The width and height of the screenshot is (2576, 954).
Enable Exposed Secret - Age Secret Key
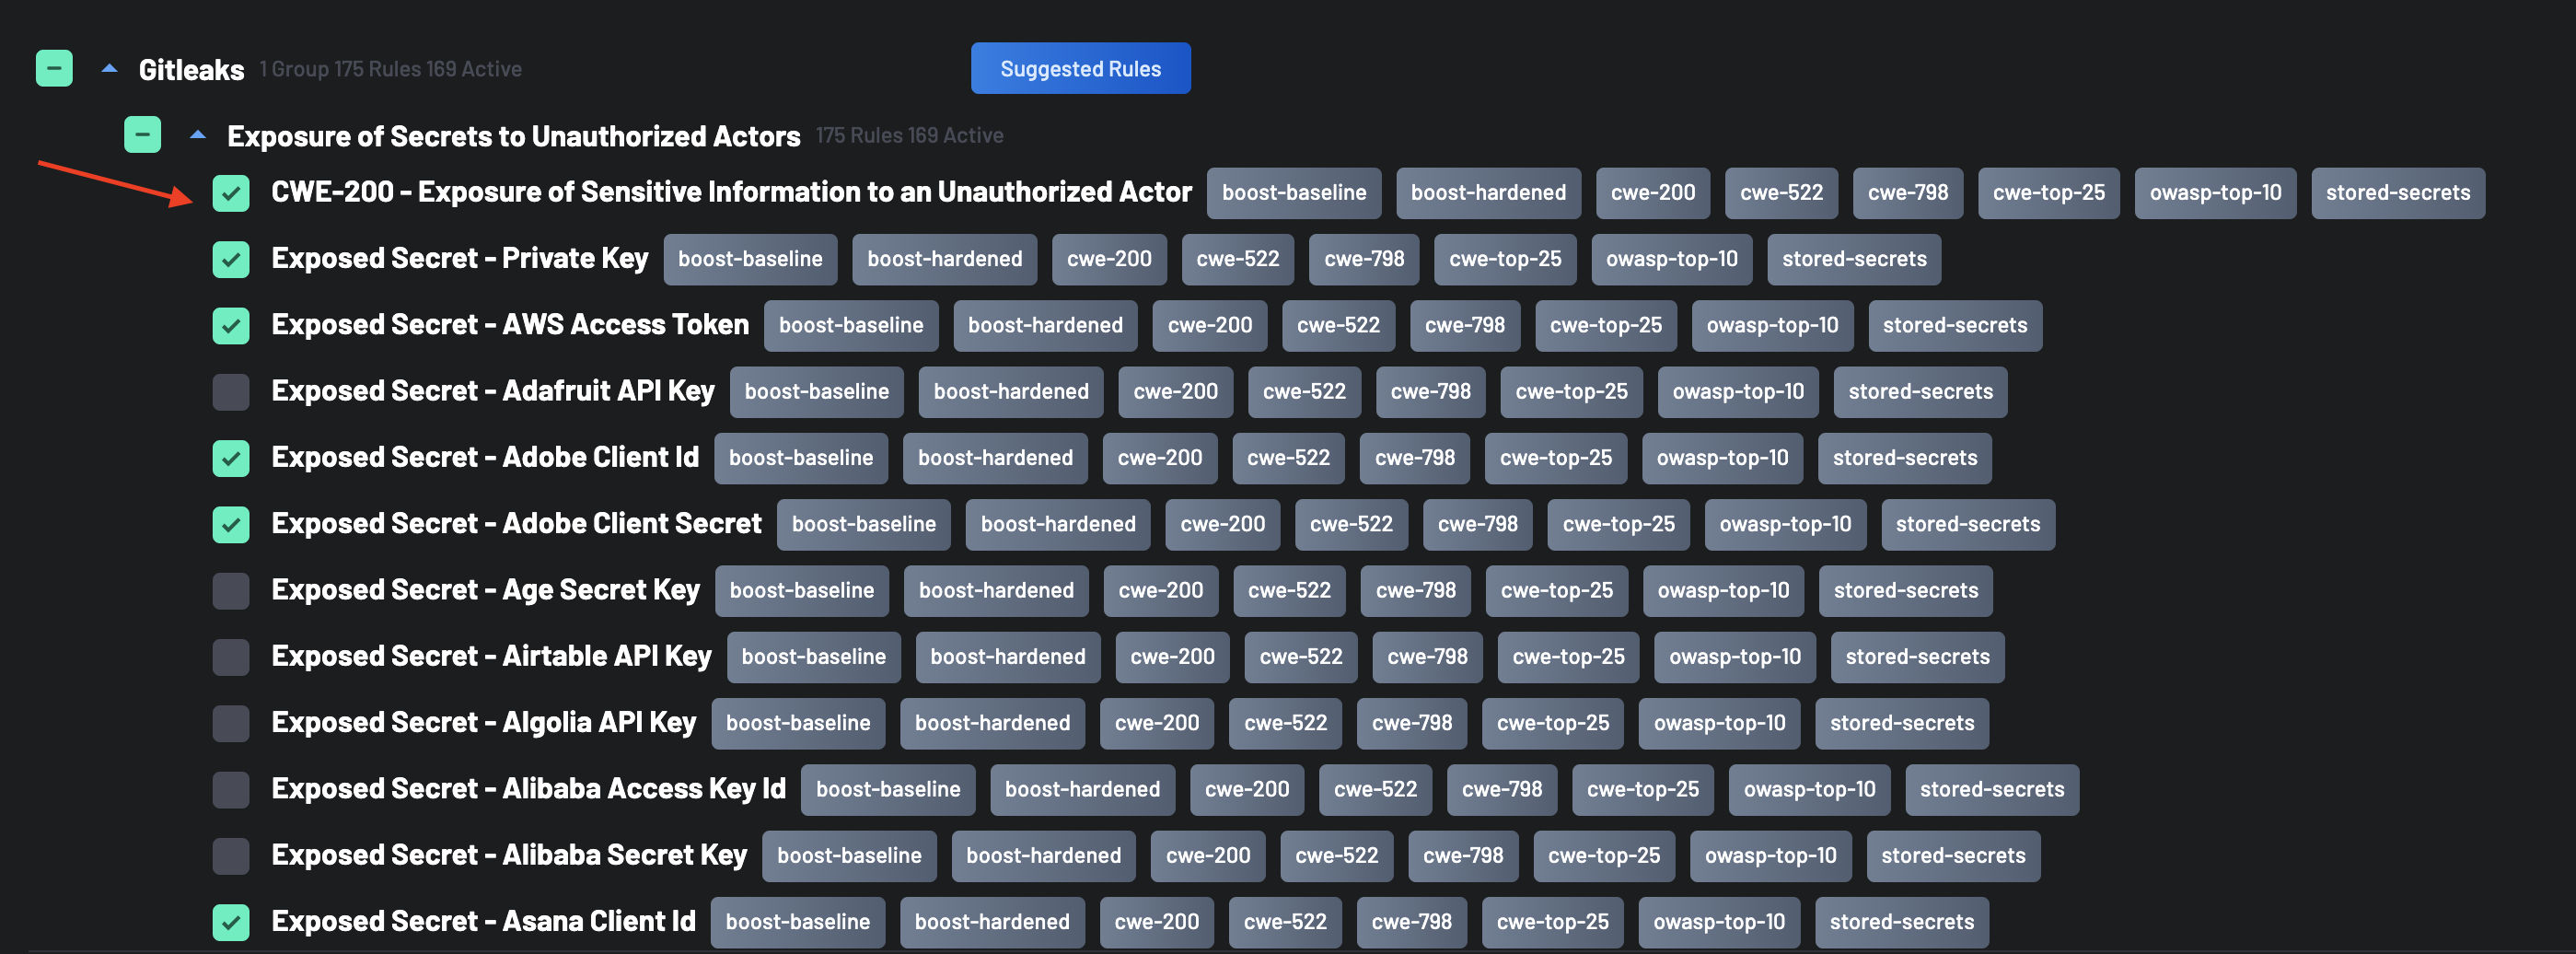pyautogui.click(x=231, y=590)
